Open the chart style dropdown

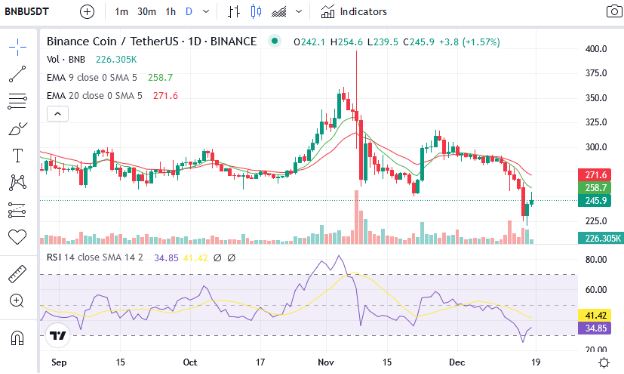pyautogui.click(x=299, y=12)
